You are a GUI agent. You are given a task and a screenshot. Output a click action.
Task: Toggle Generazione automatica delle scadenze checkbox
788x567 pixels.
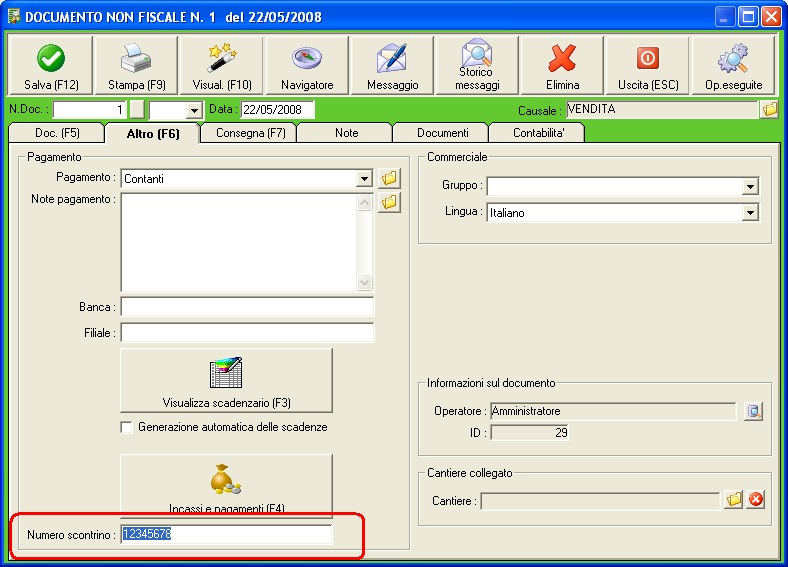tap(127, 427)
